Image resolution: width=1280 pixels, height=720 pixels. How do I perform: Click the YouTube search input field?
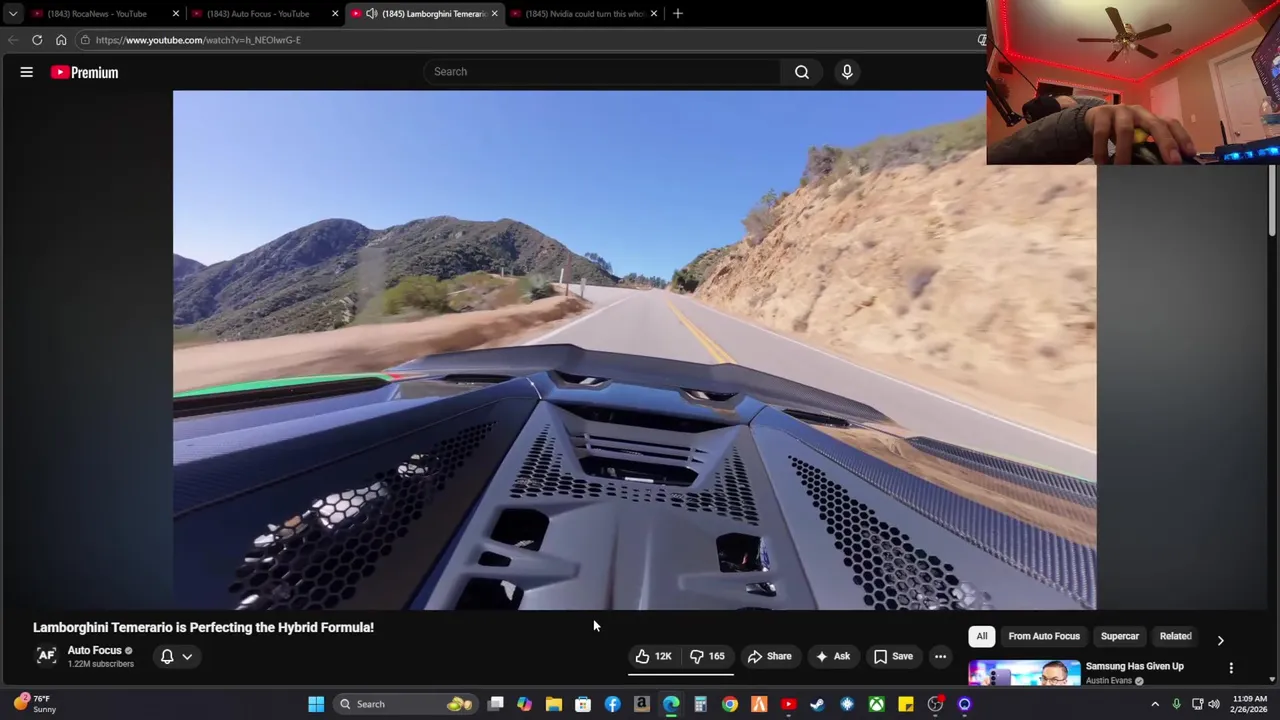602,72
